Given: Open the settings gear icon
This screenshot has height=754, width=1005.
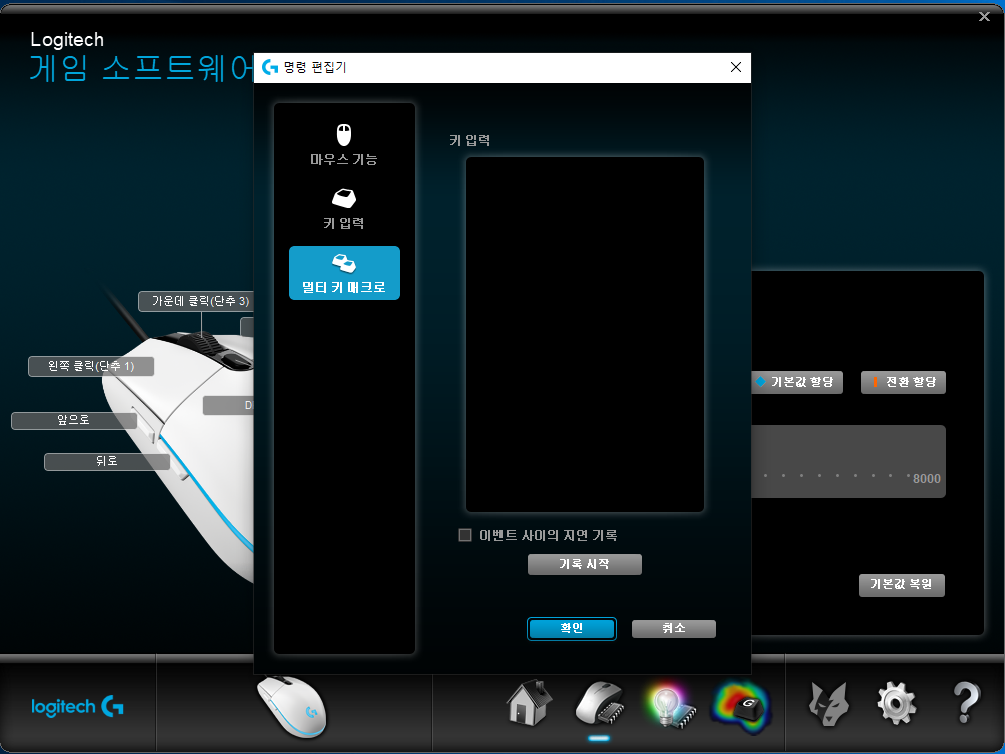Looking at the screenshot, I should [897, 703].
